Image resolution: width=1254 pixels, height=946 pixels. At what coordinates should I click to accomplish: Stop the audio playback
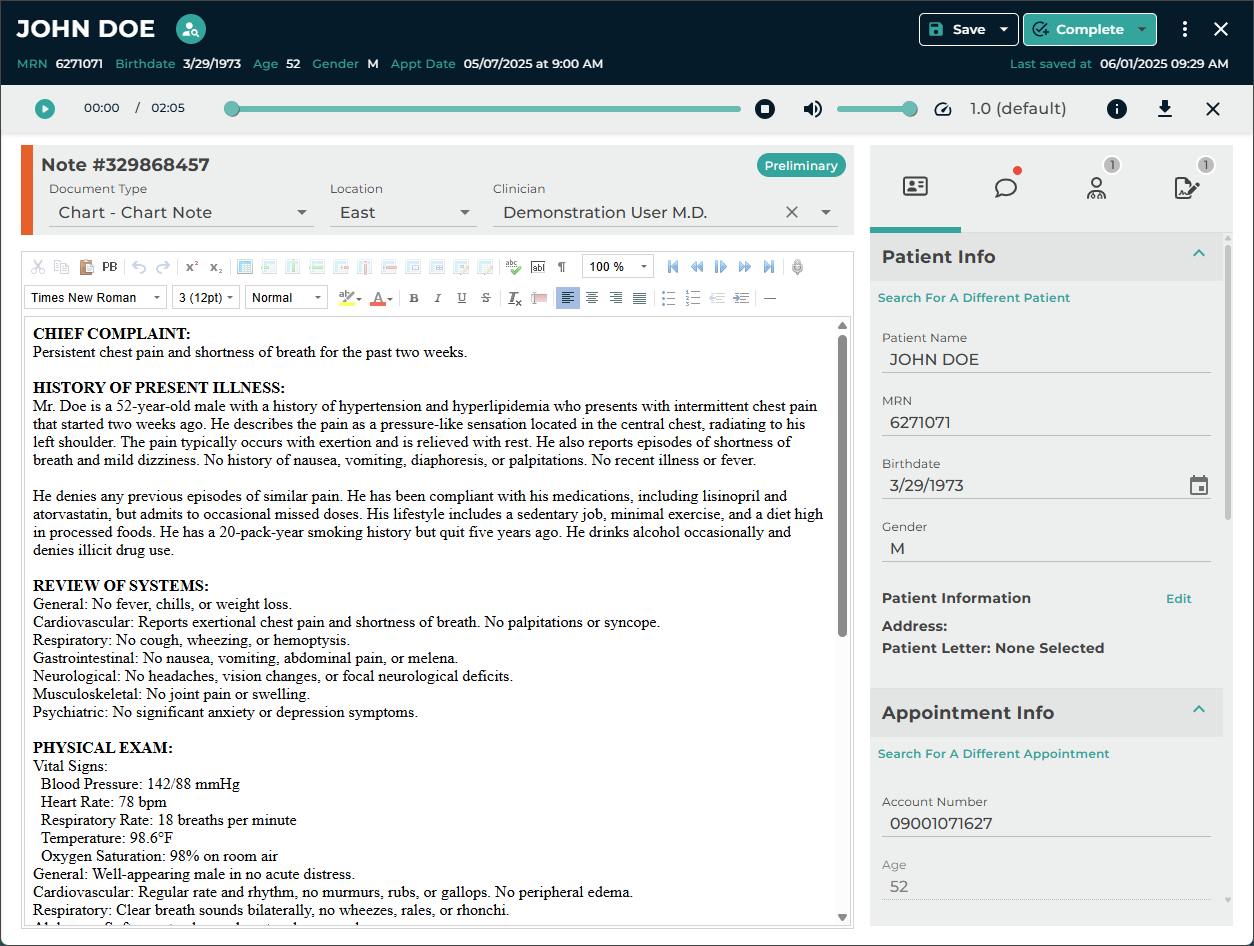(765, 109)
